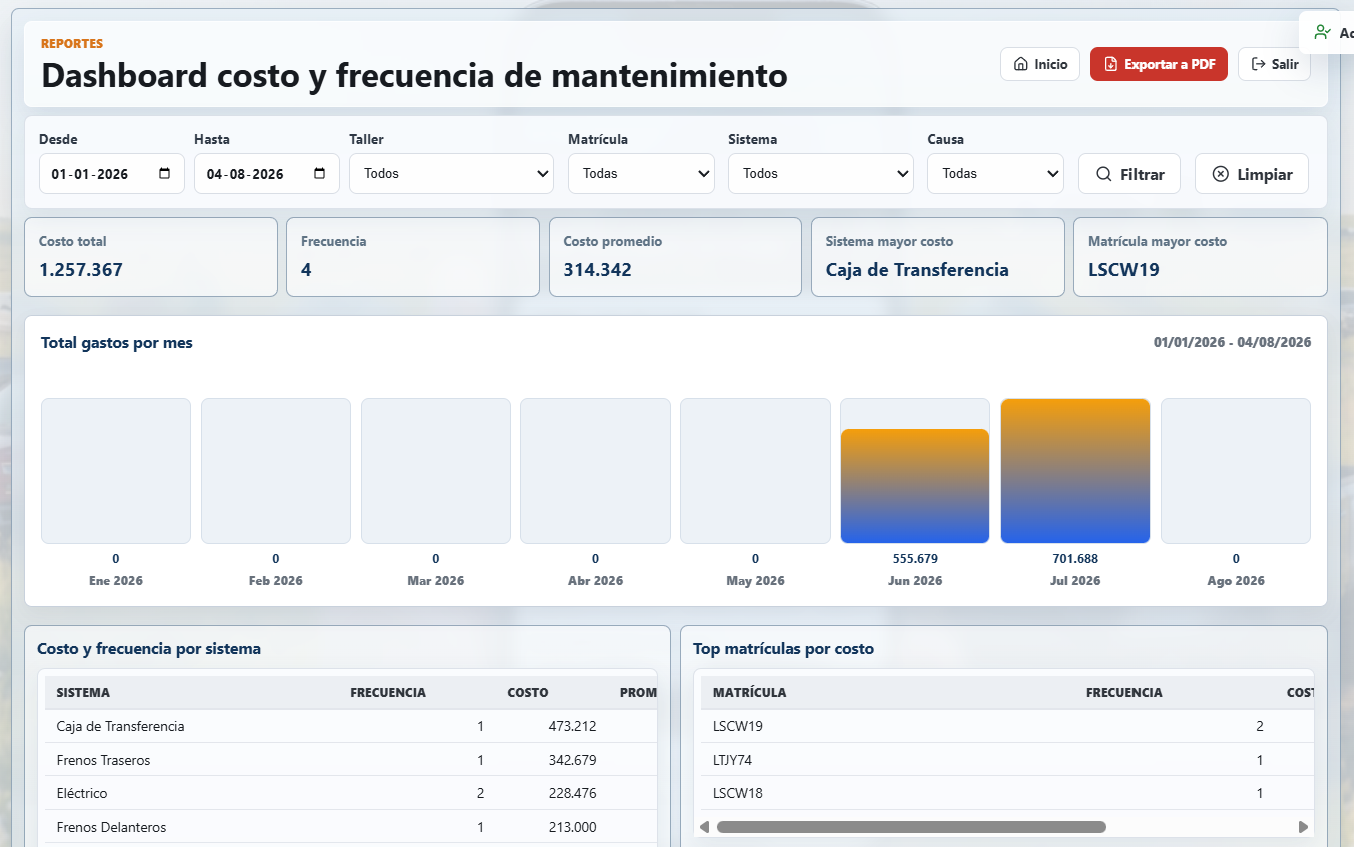Select the Caja de Transferencia table row
This screenshot has width=1354, height=847.
[x=351, y=726]
